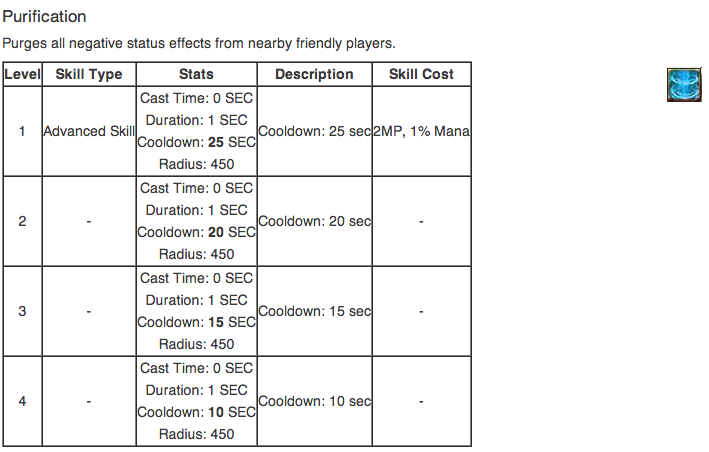
Task: Select the Skill Cost column header
Action: pyautogui.click(x=421, y=74)
